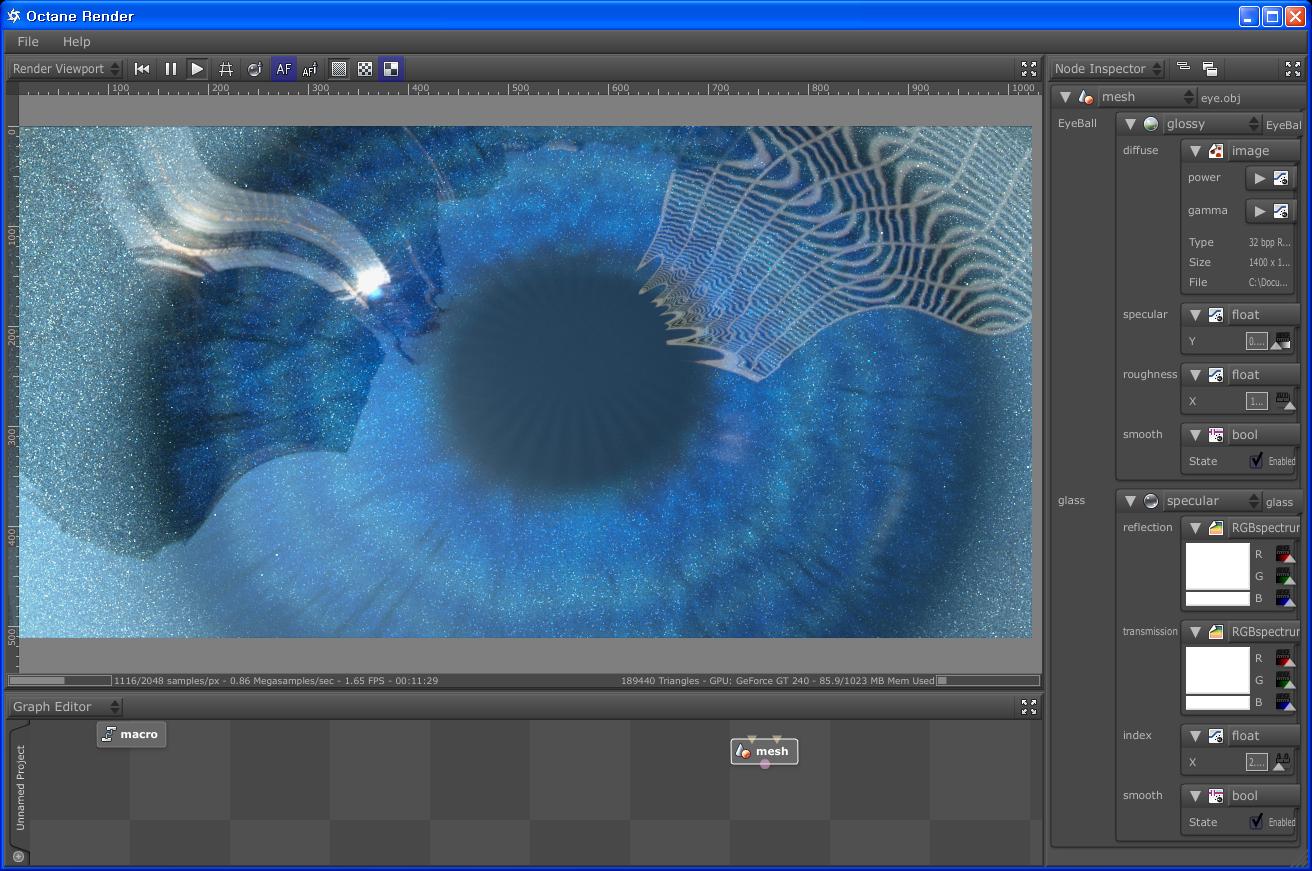Restart the render with the rewind button
The image size is (1312, 871).
(142, 69)
